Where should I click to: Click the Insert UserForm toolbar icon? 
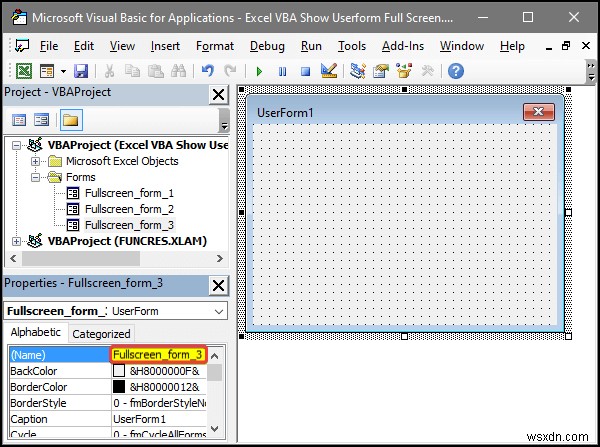point(47,71)
